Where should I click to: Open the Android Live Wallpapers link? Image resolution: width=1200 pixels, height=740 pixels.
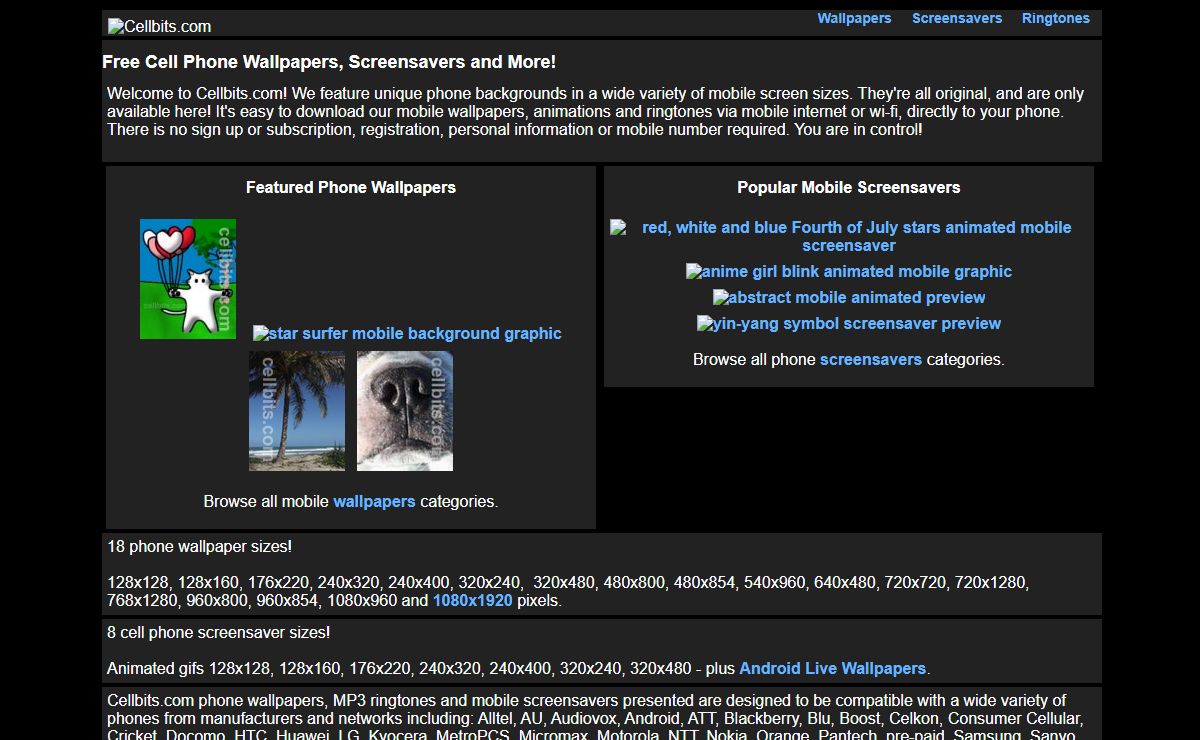[833, 668]
